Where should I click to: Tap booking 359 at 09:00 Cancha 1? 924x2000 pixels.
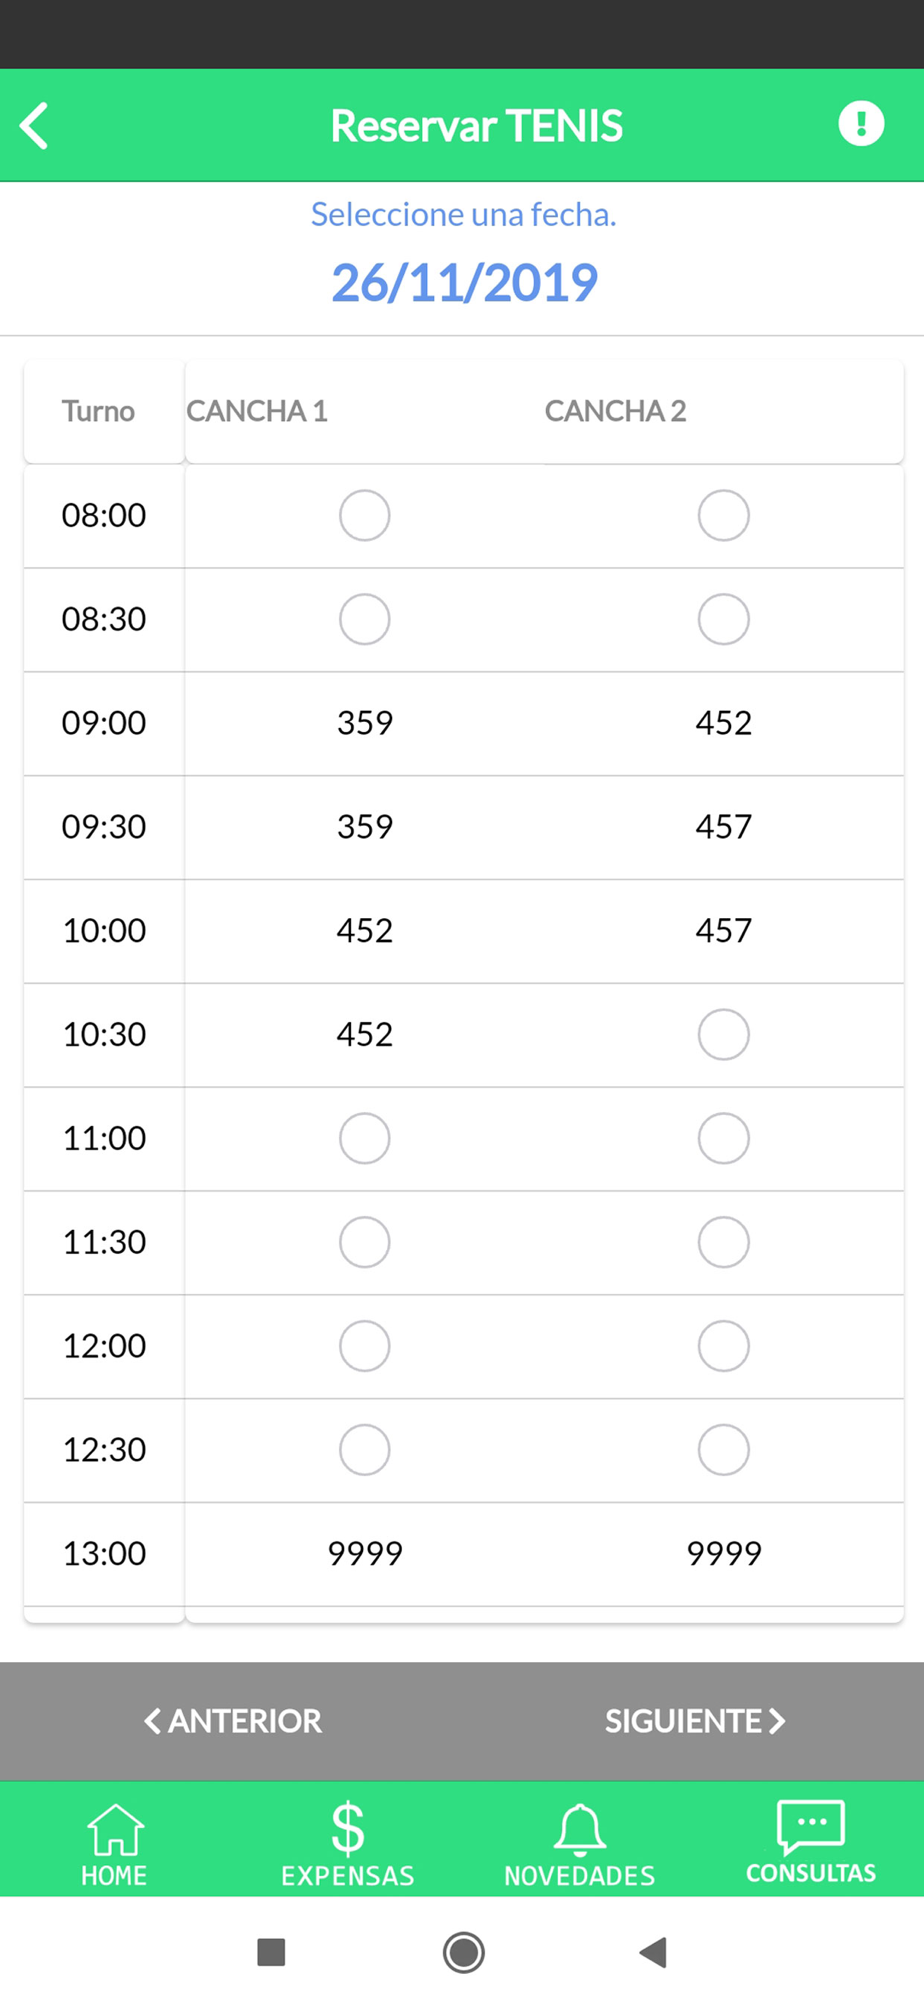[x=364, y=723]
